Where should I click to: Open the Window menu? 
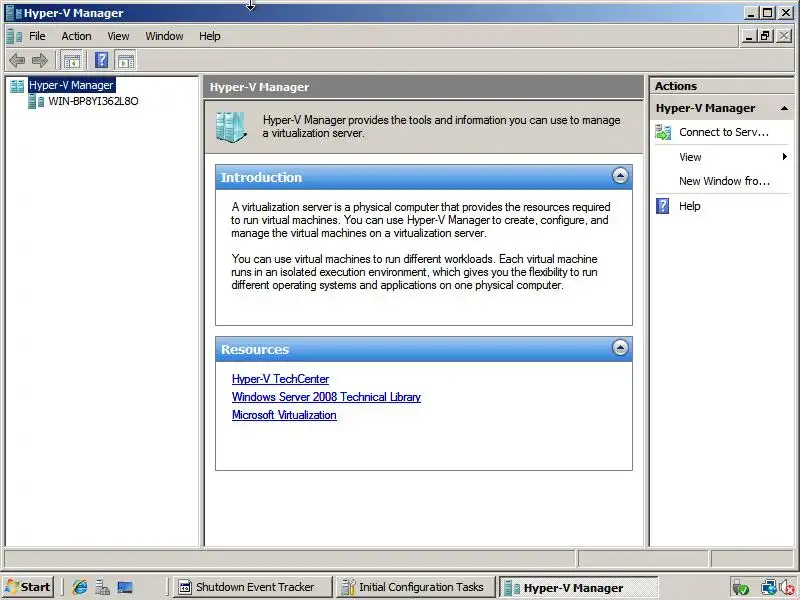pos(164,36)
